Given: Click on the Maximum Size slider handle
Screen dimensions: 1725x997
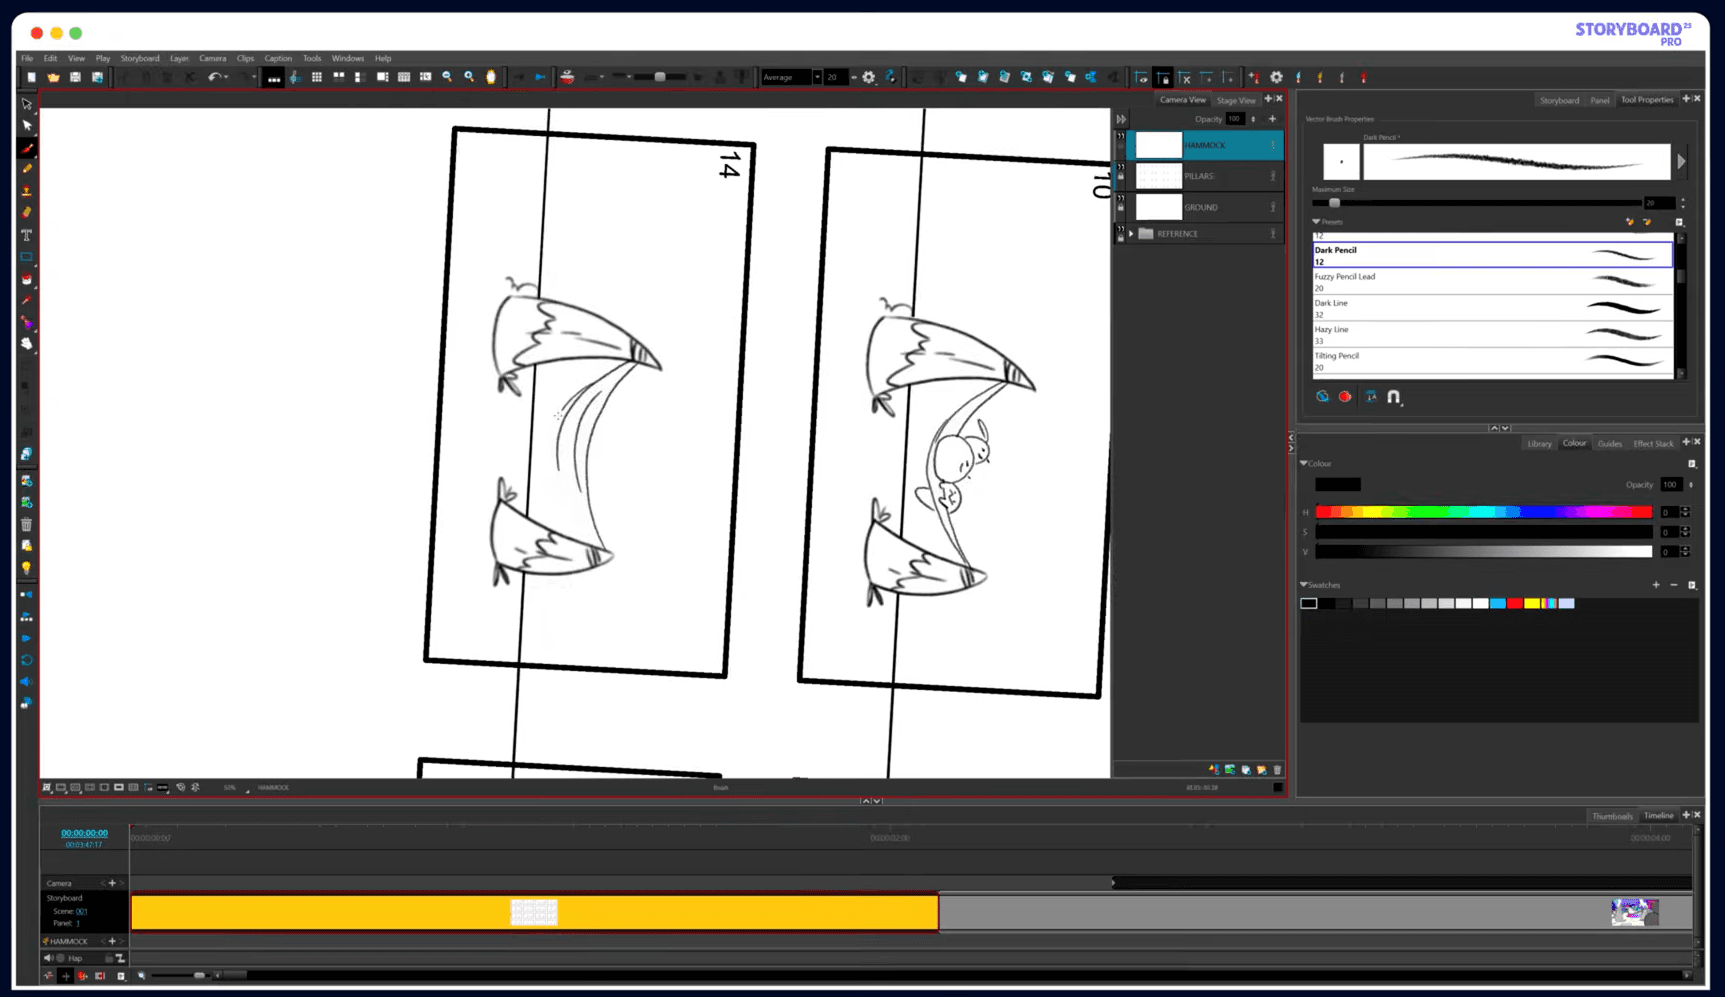Looking at the screenshot, I should tap(1334, 203).
